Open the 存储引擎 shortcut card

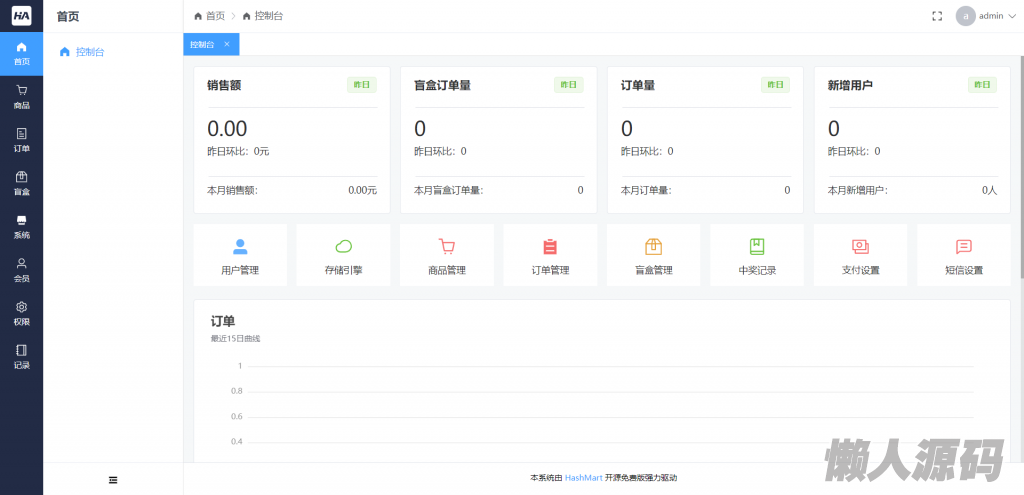343,256
